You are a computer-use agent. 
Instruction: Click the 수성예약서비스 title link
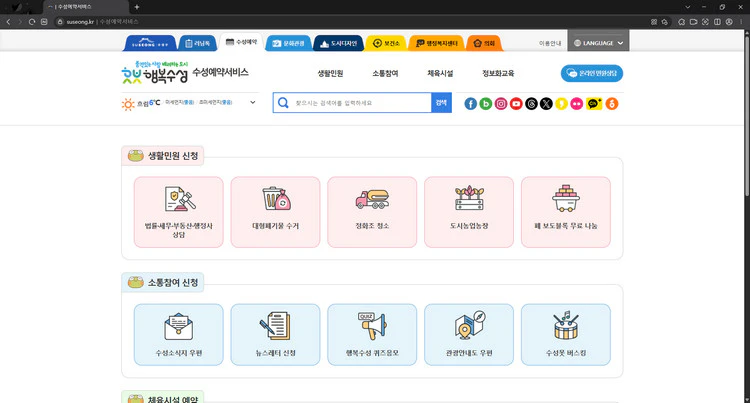(x=221, y=72)
